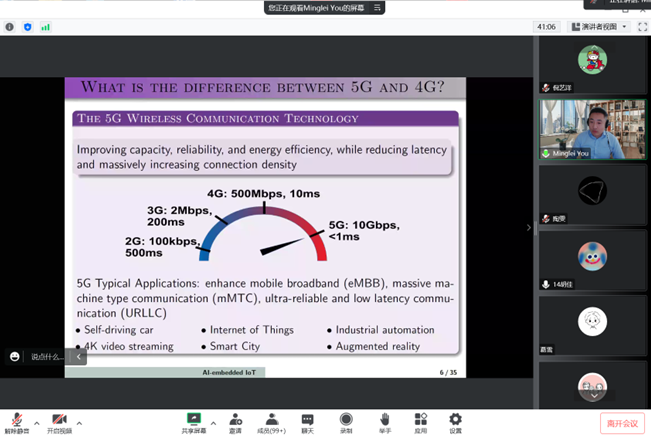Select Minglei You's video thumbnail
This screenshot has height=435, width=651.
pyautogui.click(x=592, y=129)
